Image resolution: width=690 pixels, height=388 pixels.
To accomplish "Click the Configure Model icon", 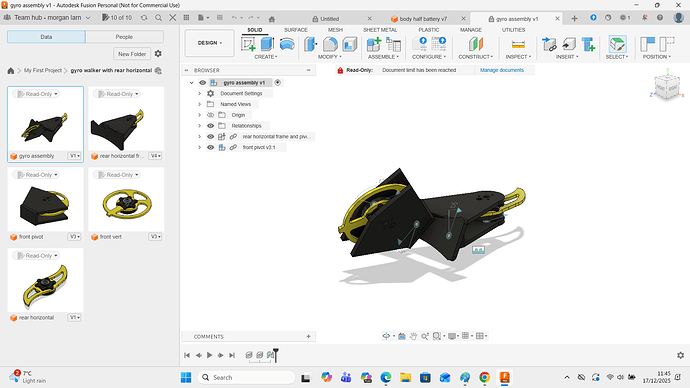I will (x=420, y=44).
